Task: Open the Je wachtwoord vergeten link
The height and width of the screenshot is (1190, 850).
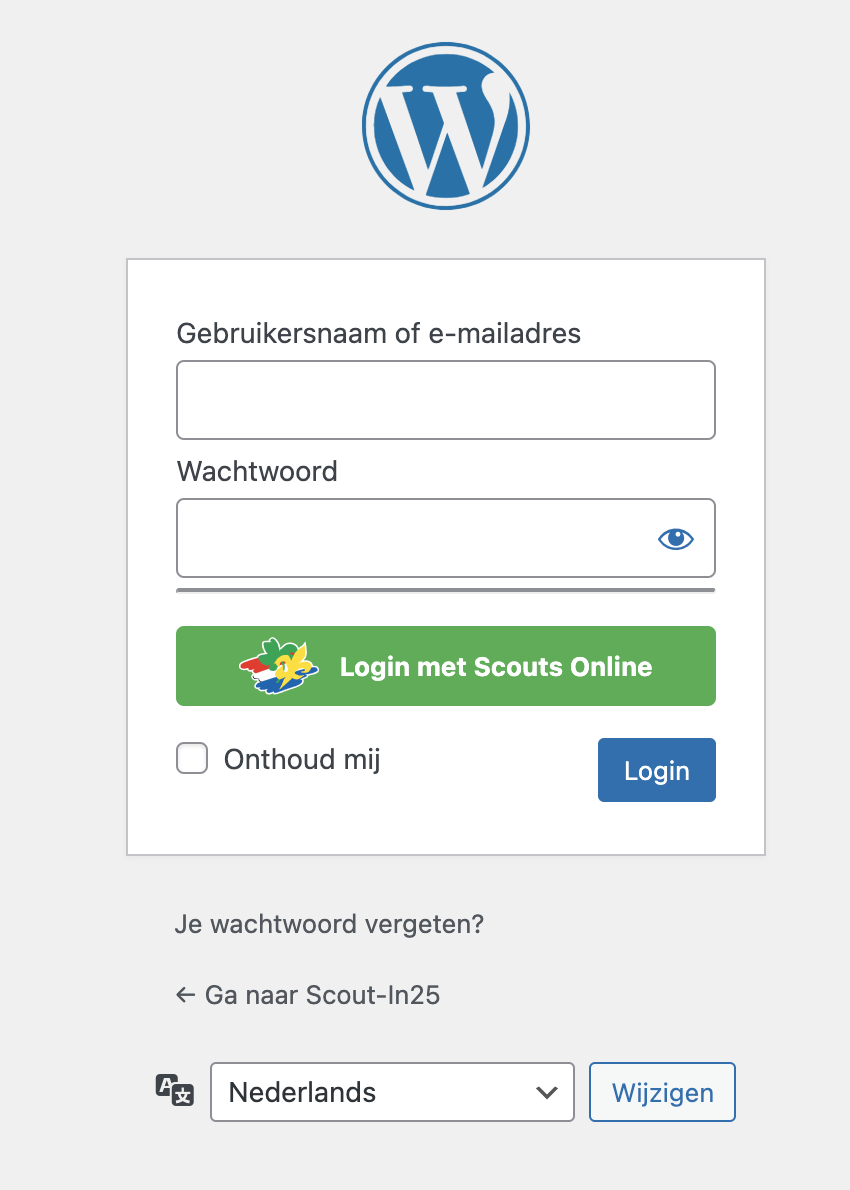Action: pyautogui.click(x=330, y=924)
